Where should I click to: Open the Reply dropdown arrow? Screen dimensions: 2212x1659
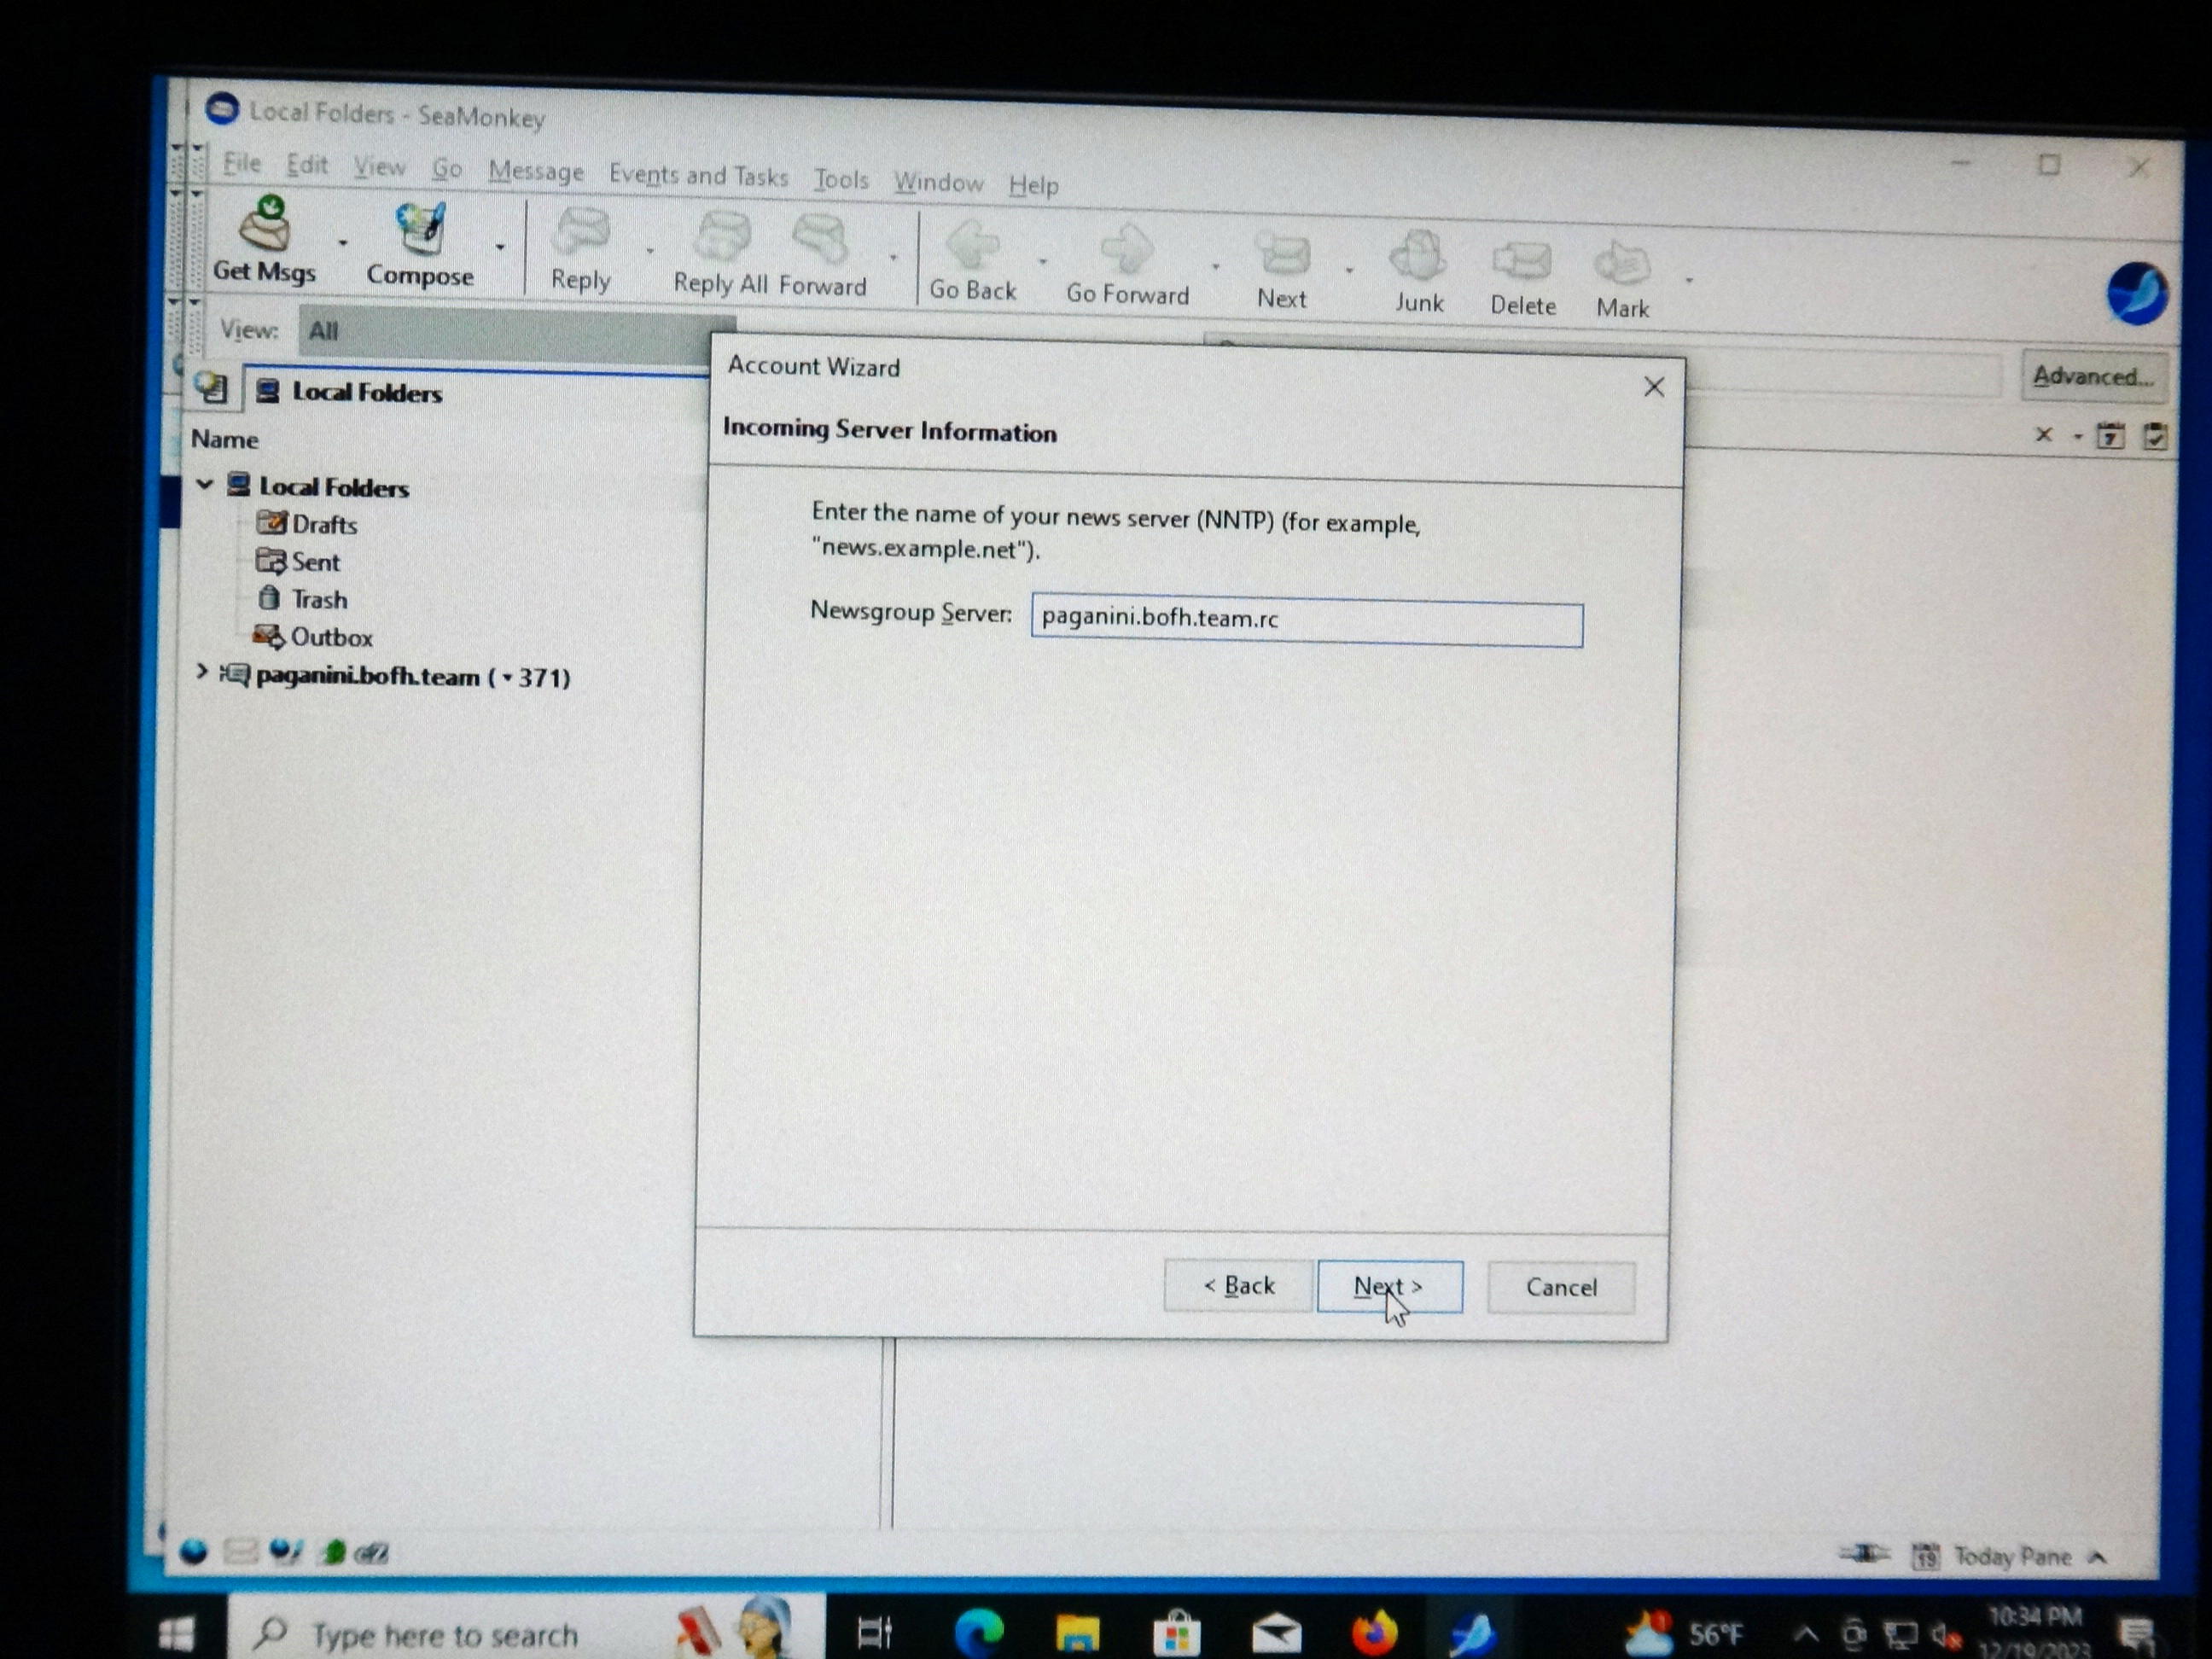(x=650, y=250)
